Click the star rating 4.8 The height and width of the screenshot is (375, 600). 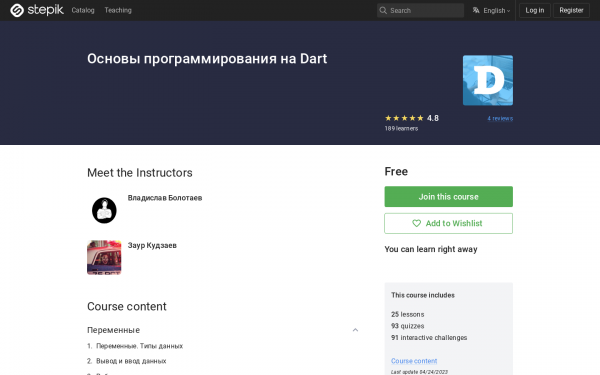411,118
